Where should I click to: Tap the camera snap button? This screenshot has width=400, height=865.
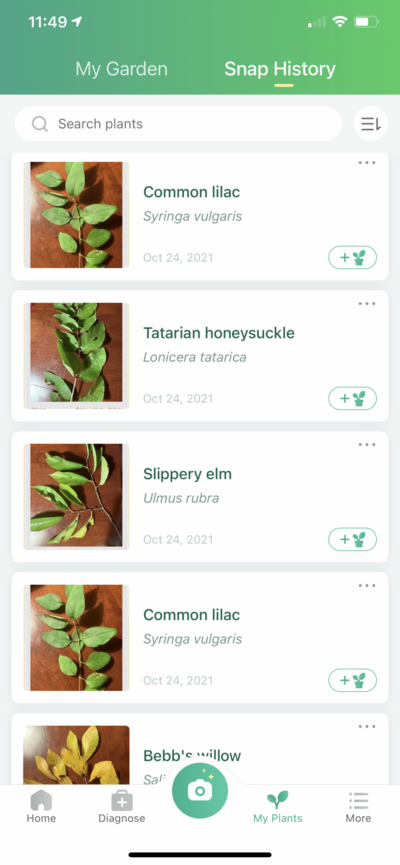200,791
